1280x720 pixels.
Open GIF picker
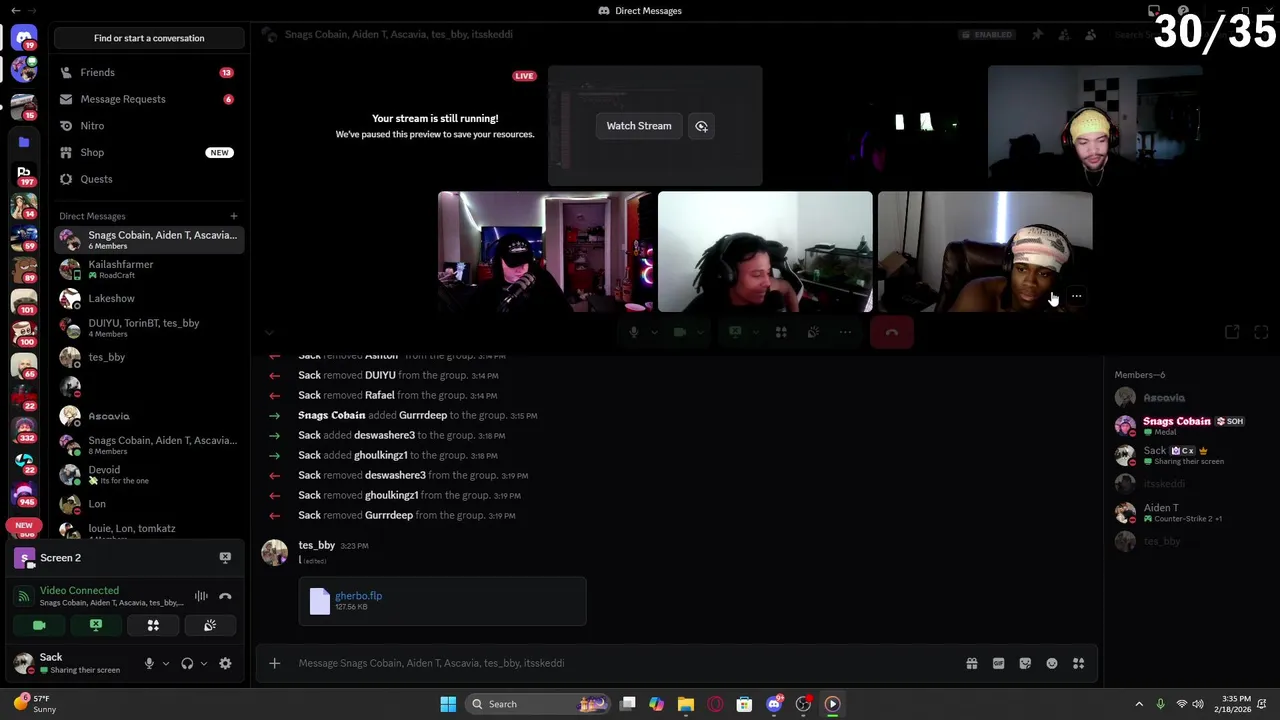pyautogui.click(x=998, y=663)
